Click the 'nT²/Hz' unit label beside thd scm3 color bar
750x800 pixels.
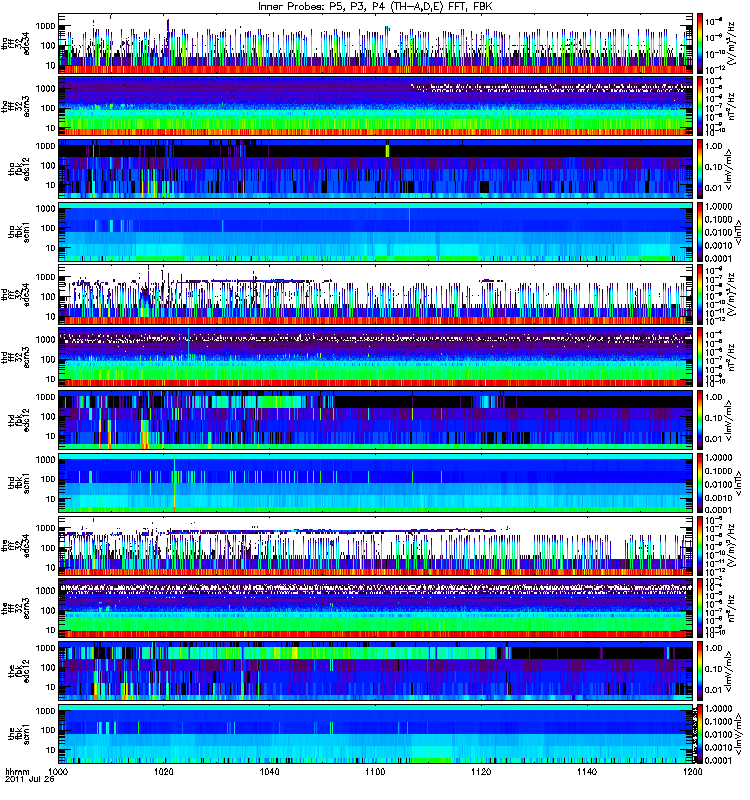pos(732,358)
